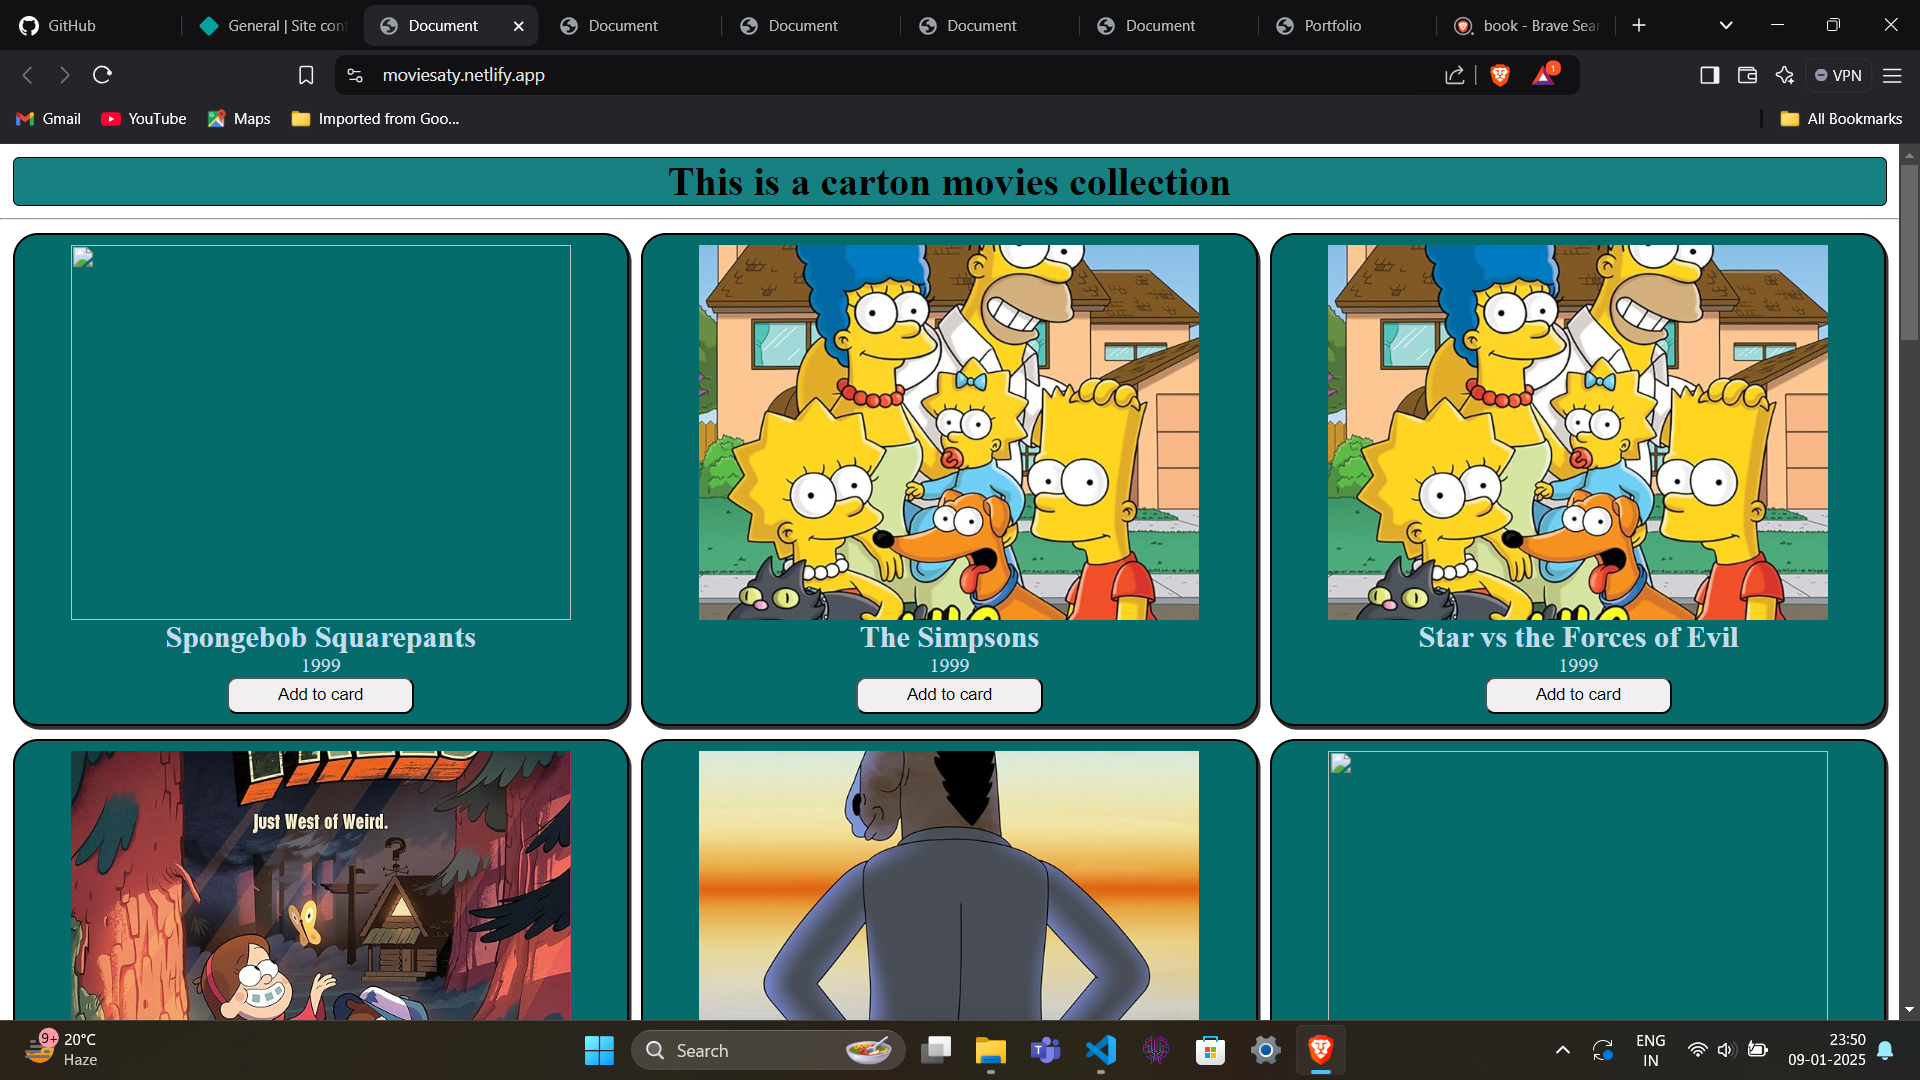This screenshot has width=1920, height=1080.
Task: Switch to the second Document tab
Action: tap(633, 26)
